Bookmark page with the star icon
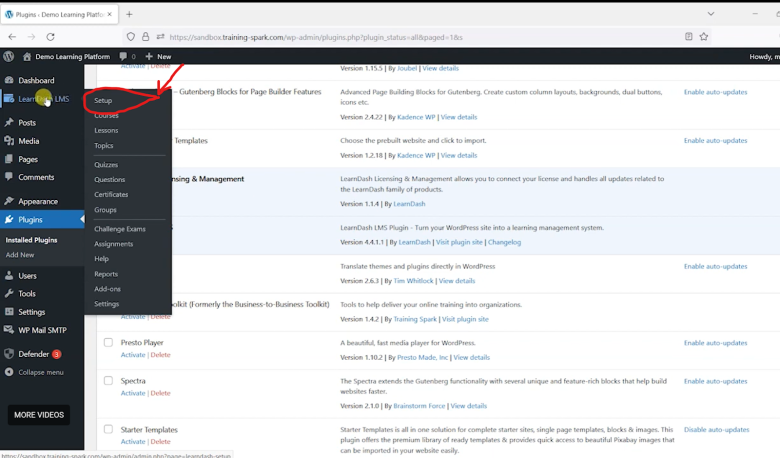Viewport: 780px width, 458px height. (704, 36)
